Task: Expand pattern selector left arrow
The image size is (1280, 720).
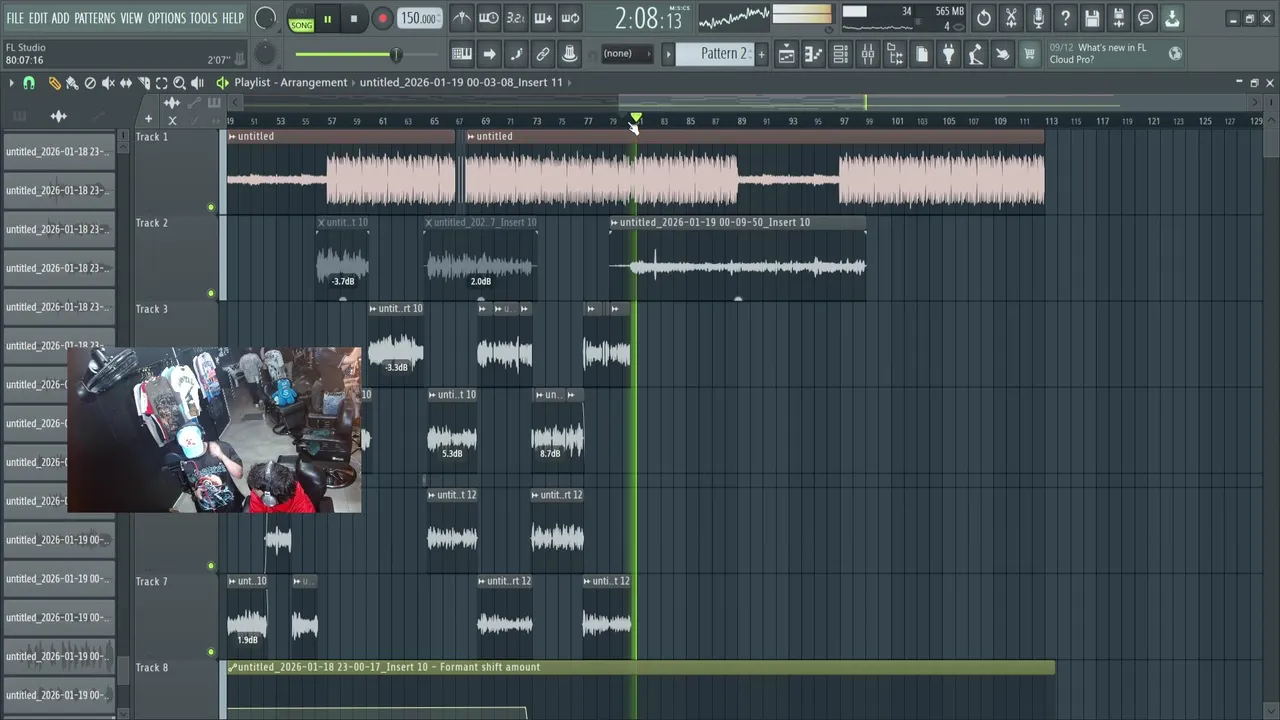Action: click(668, 54)
